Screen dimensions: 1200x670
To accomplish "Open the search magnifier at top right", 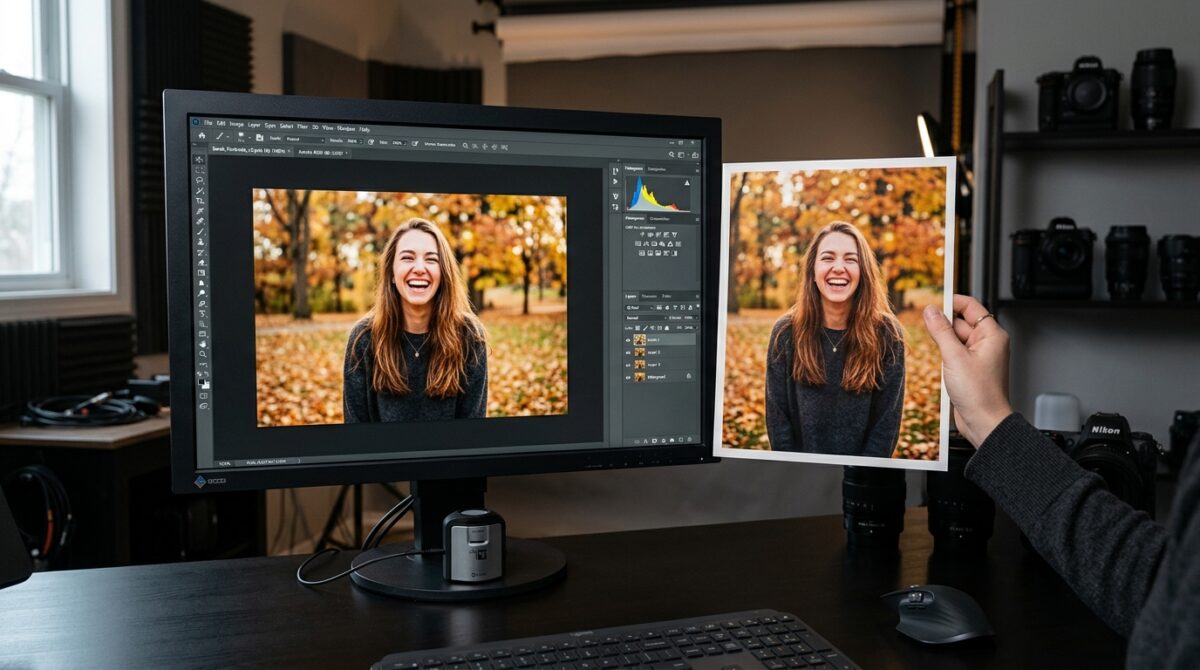I will [x=672, y=154].
